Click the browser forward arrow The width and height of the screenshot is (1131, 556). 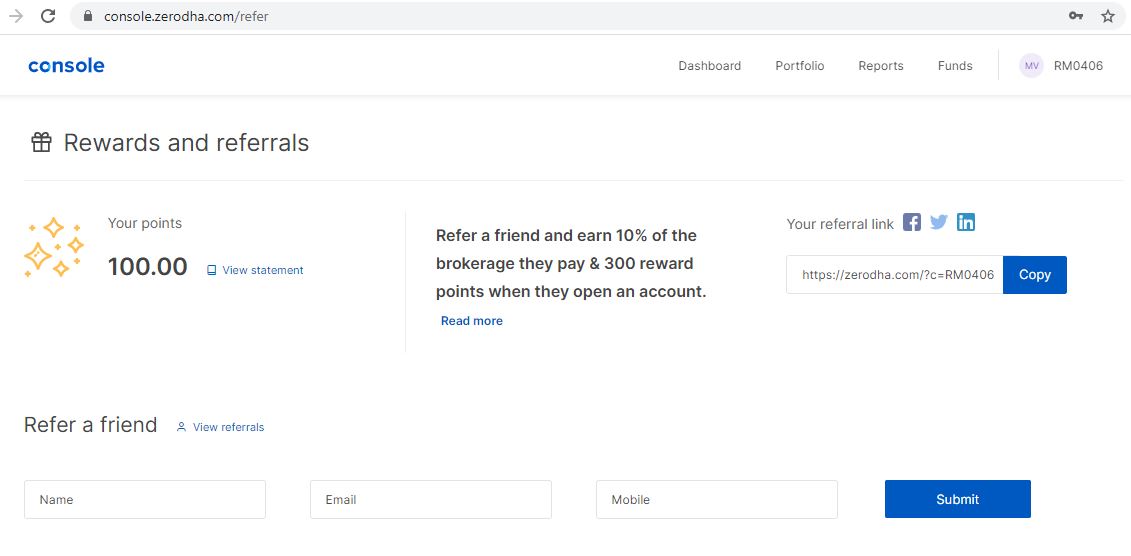click(x=16, y=16)
